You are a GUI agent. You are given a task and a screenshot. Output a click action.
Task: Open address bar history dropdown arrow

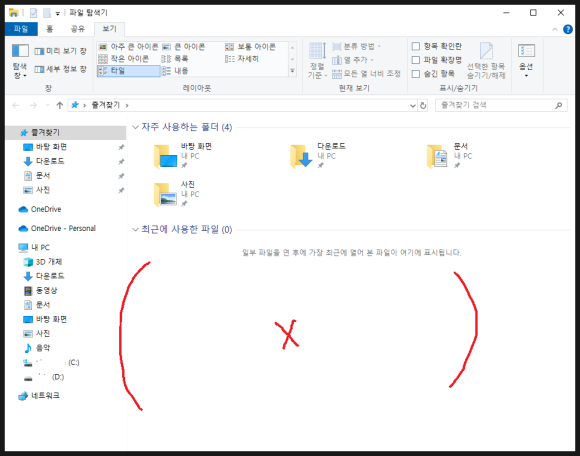pos(413,106)
